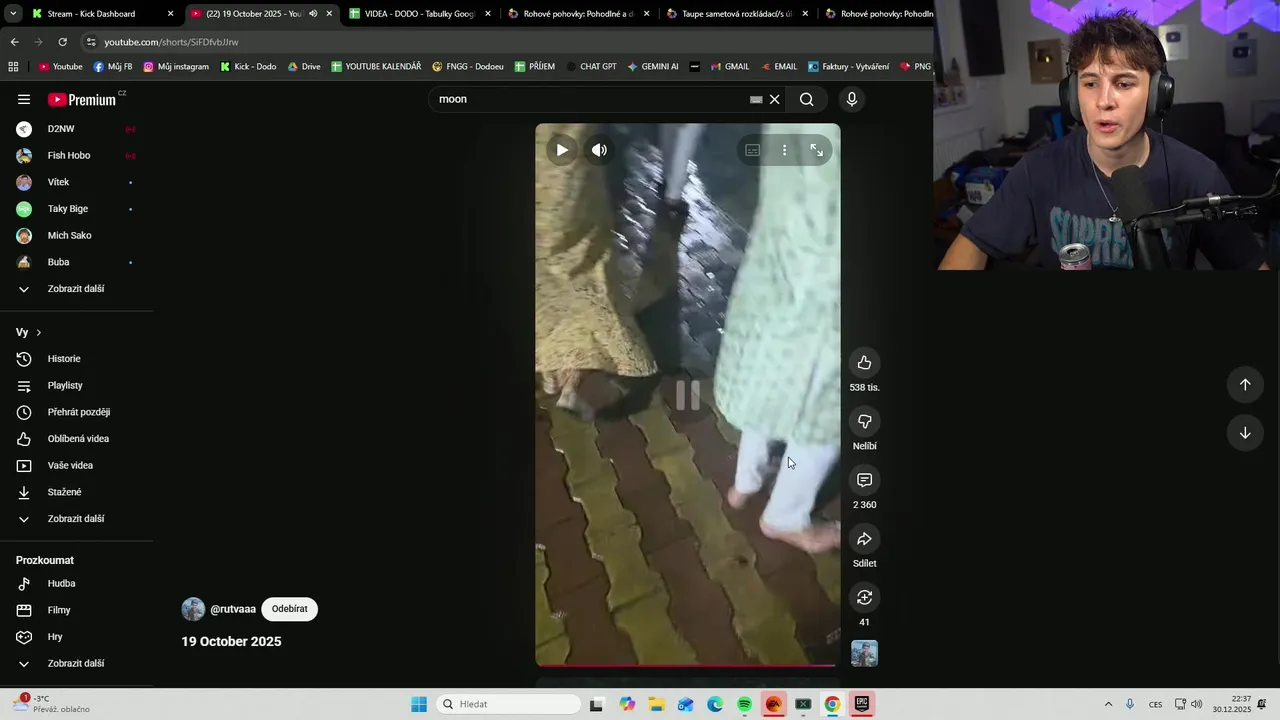Open comments (2 360)

pos(864,480)
